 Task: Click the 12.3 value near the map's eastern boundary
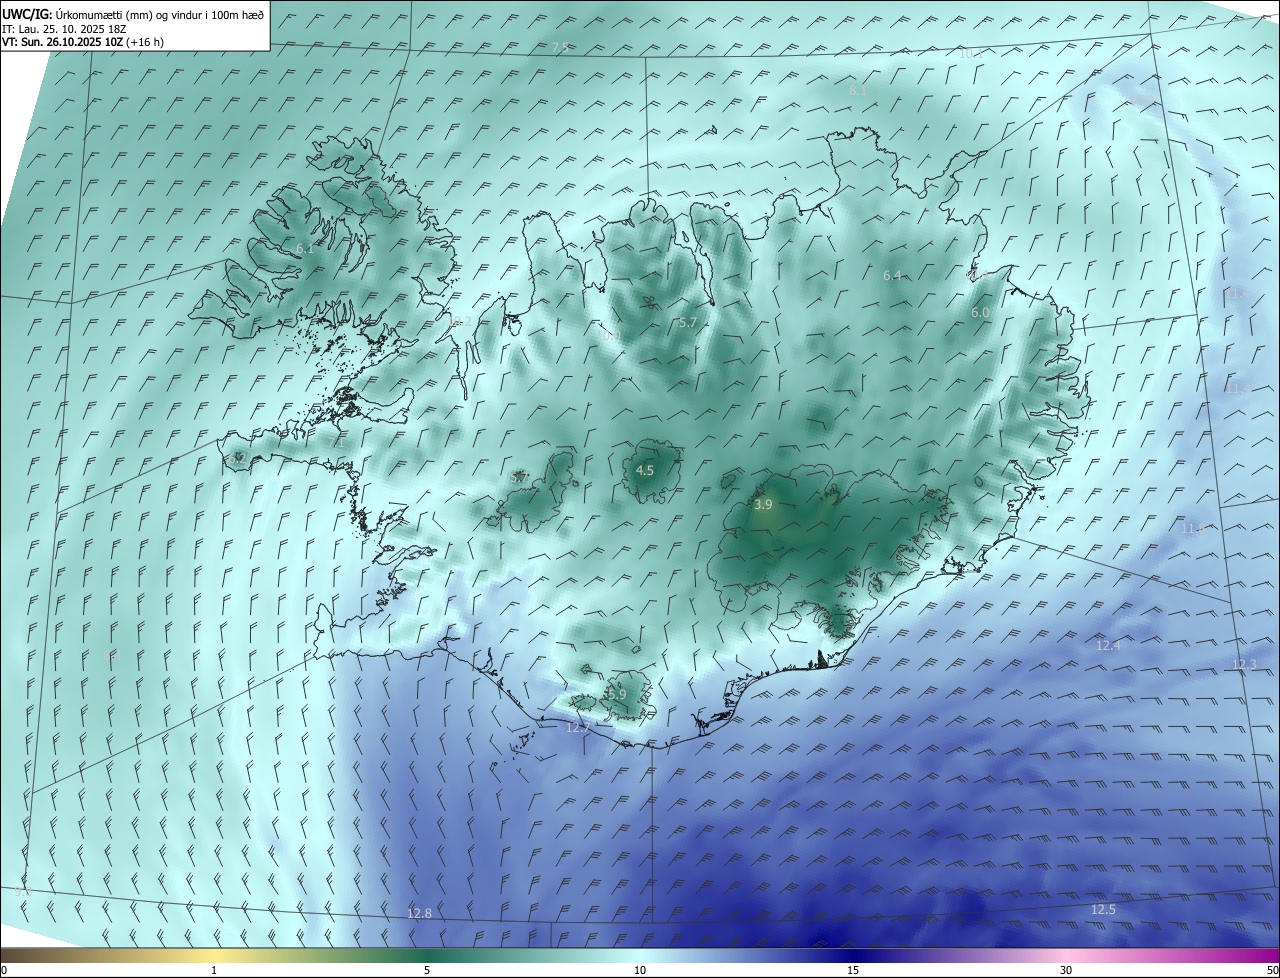1244,665
